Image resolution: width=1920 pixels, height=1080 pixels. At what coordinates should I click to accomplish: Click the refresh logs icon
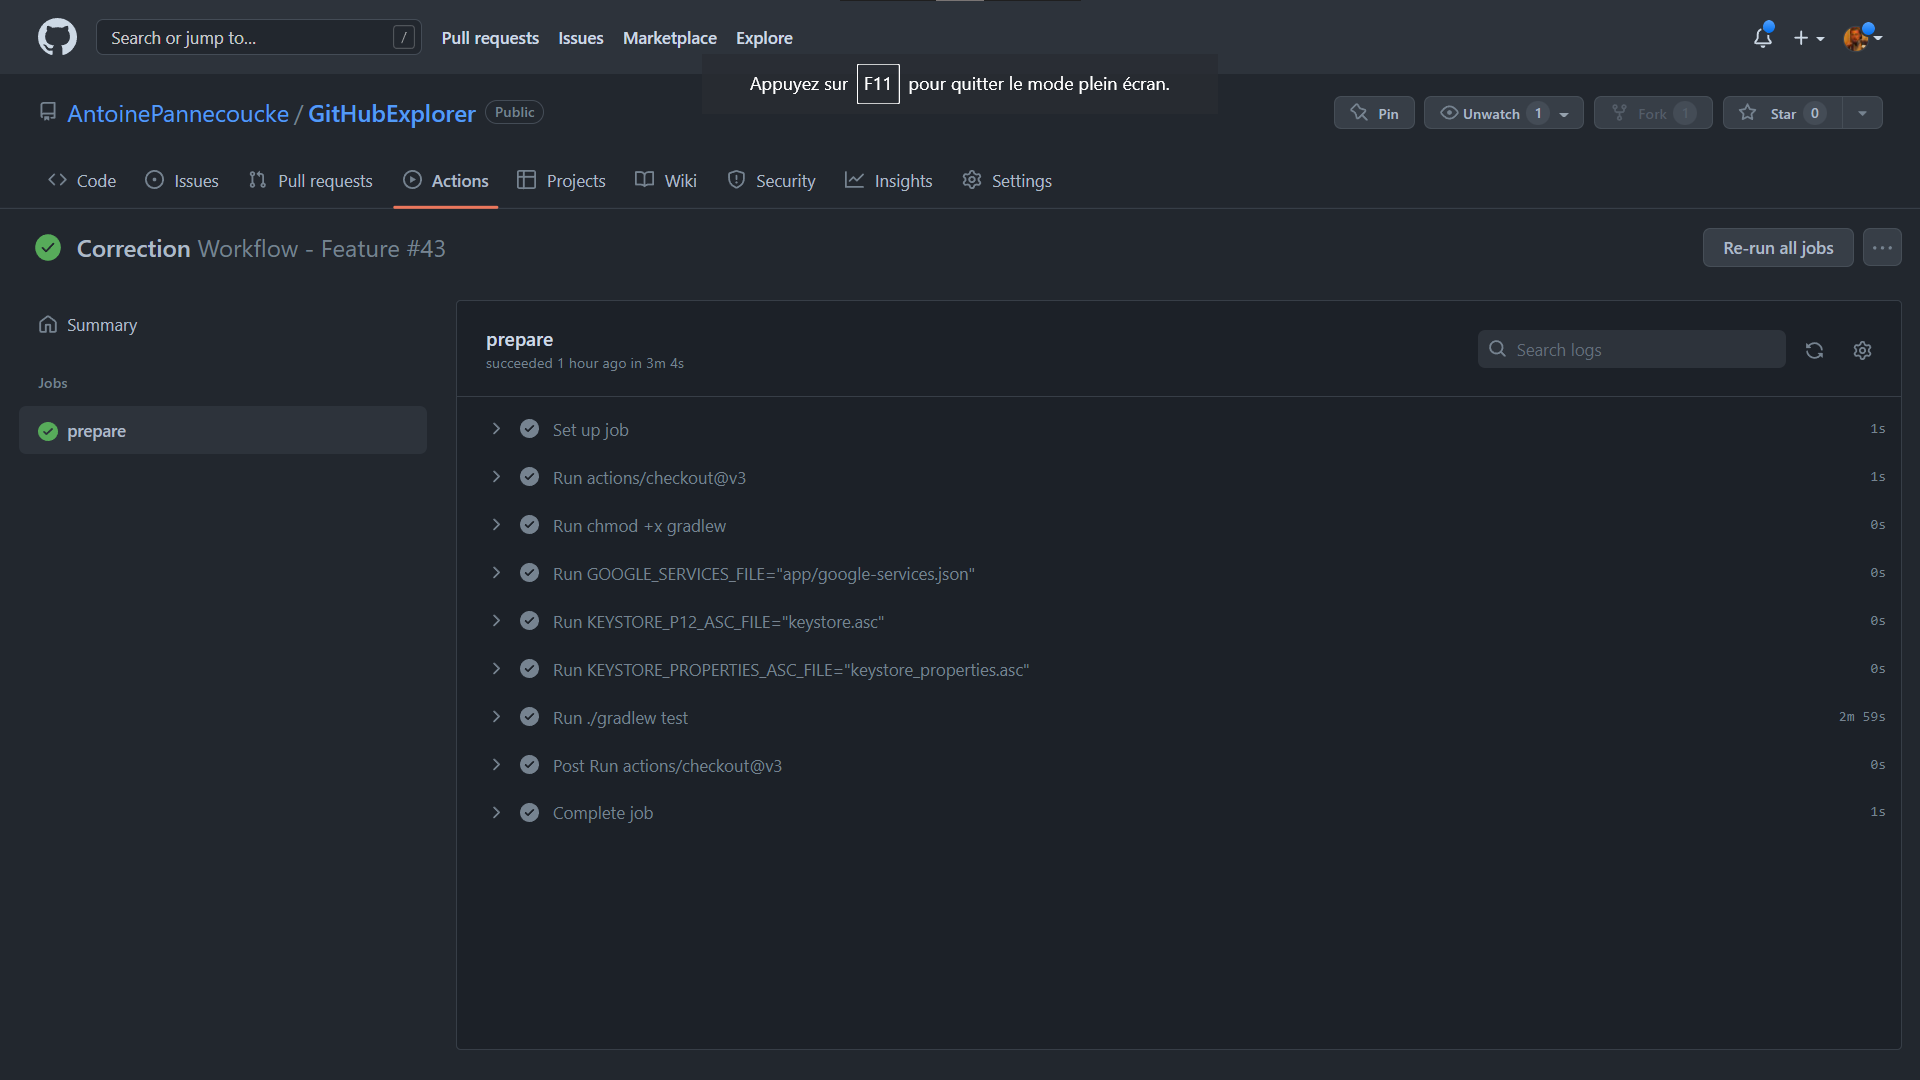click(1814, 350)
